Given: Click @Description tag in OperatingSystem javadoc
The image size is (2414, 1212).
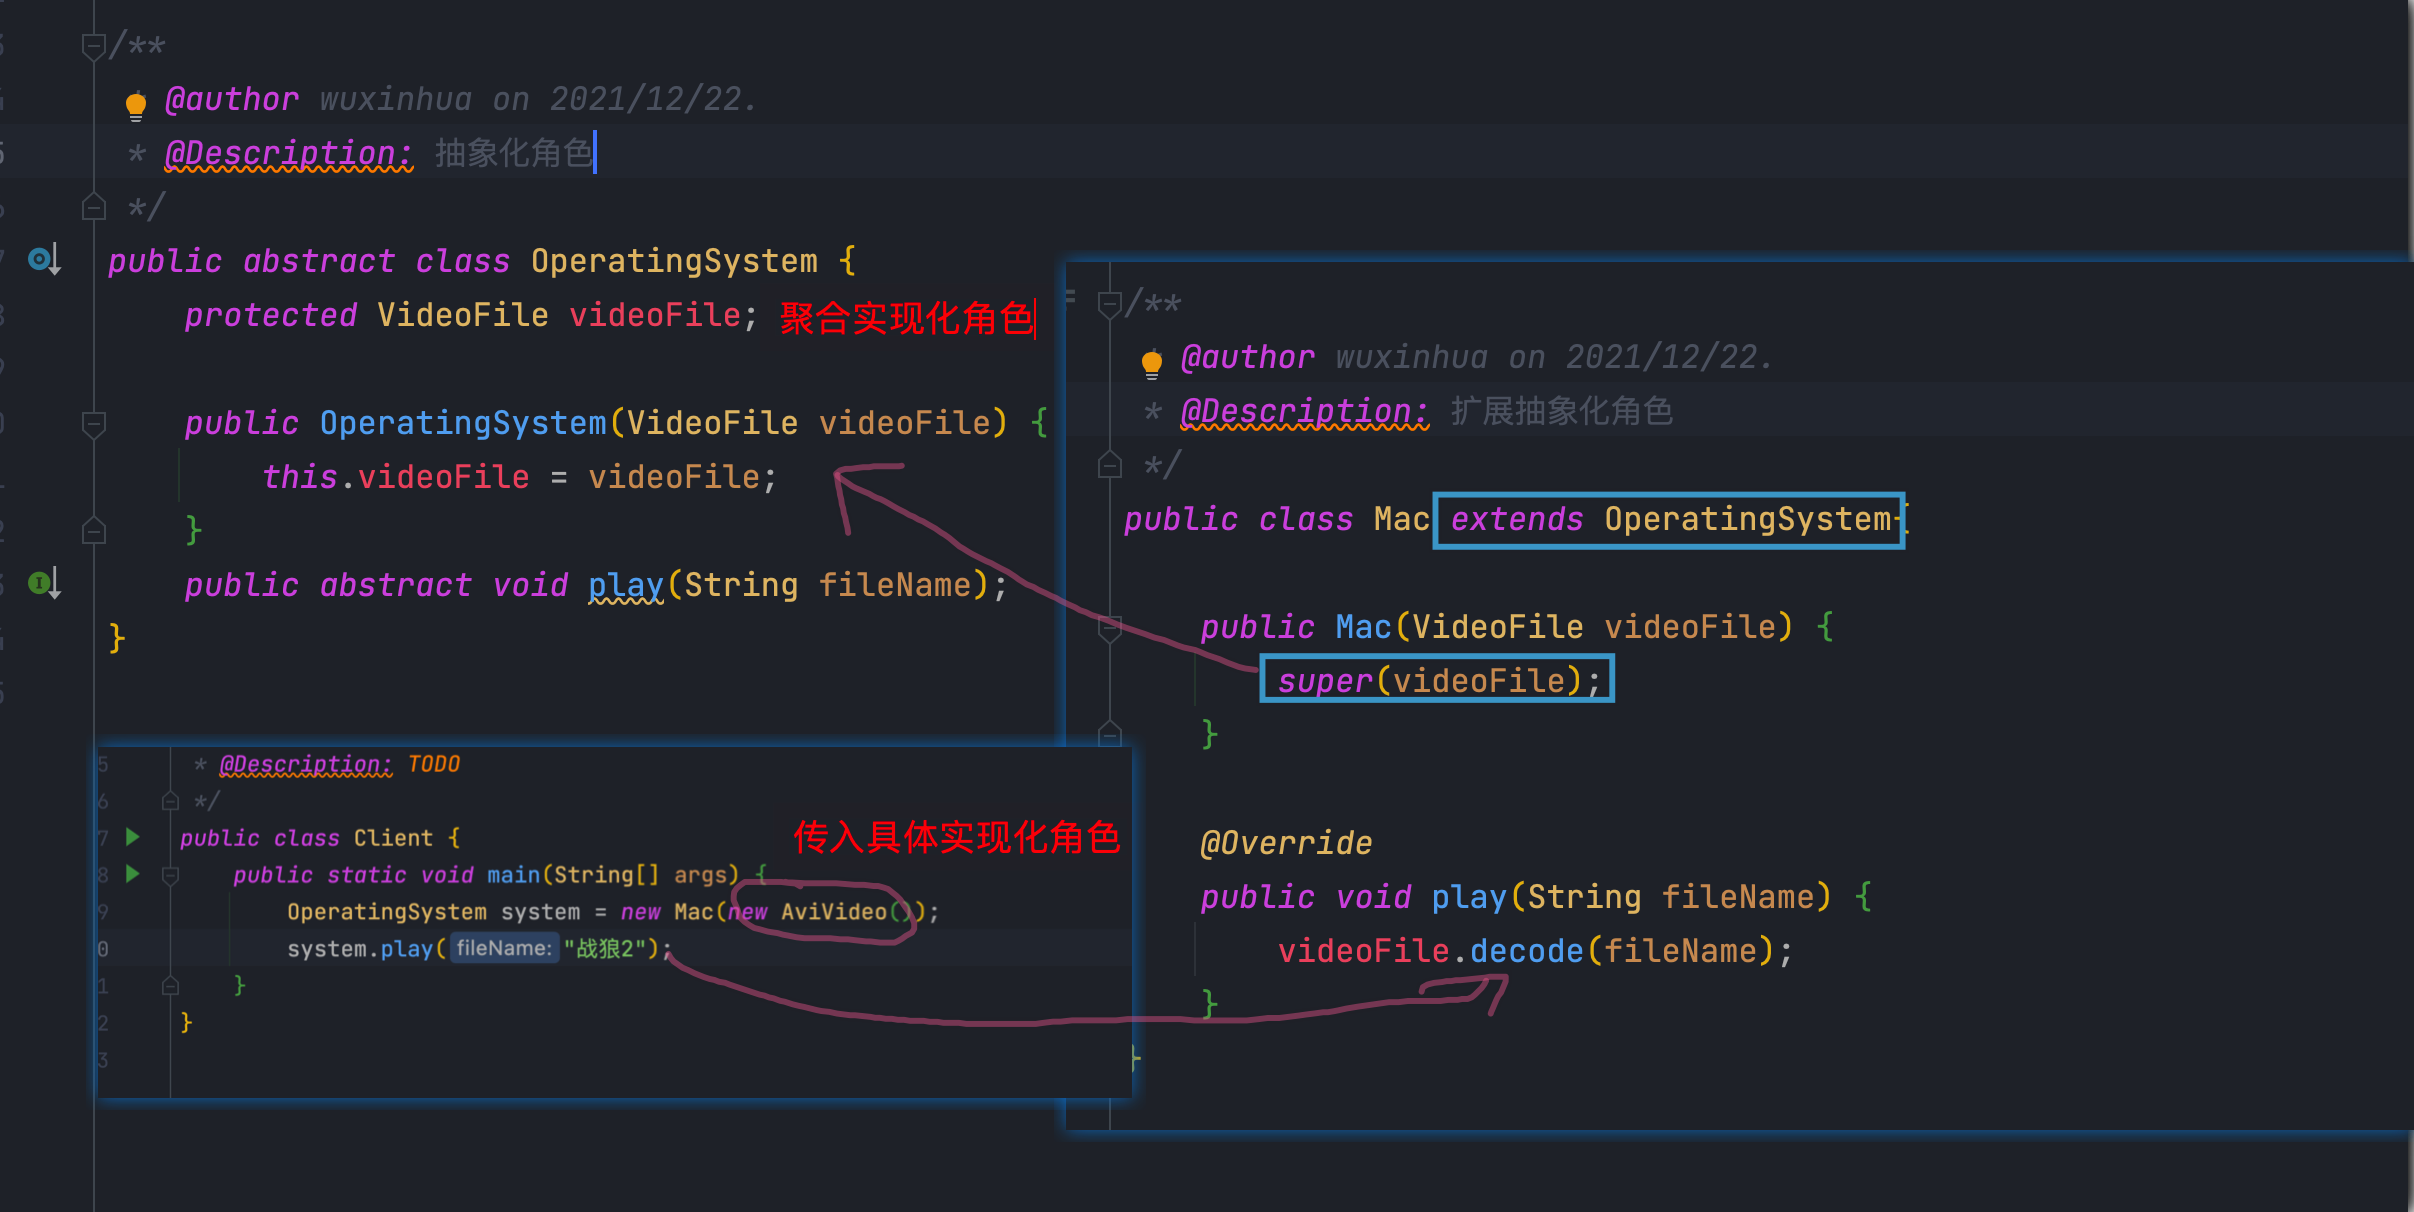Looking at the screenshot, I should 288,153.
